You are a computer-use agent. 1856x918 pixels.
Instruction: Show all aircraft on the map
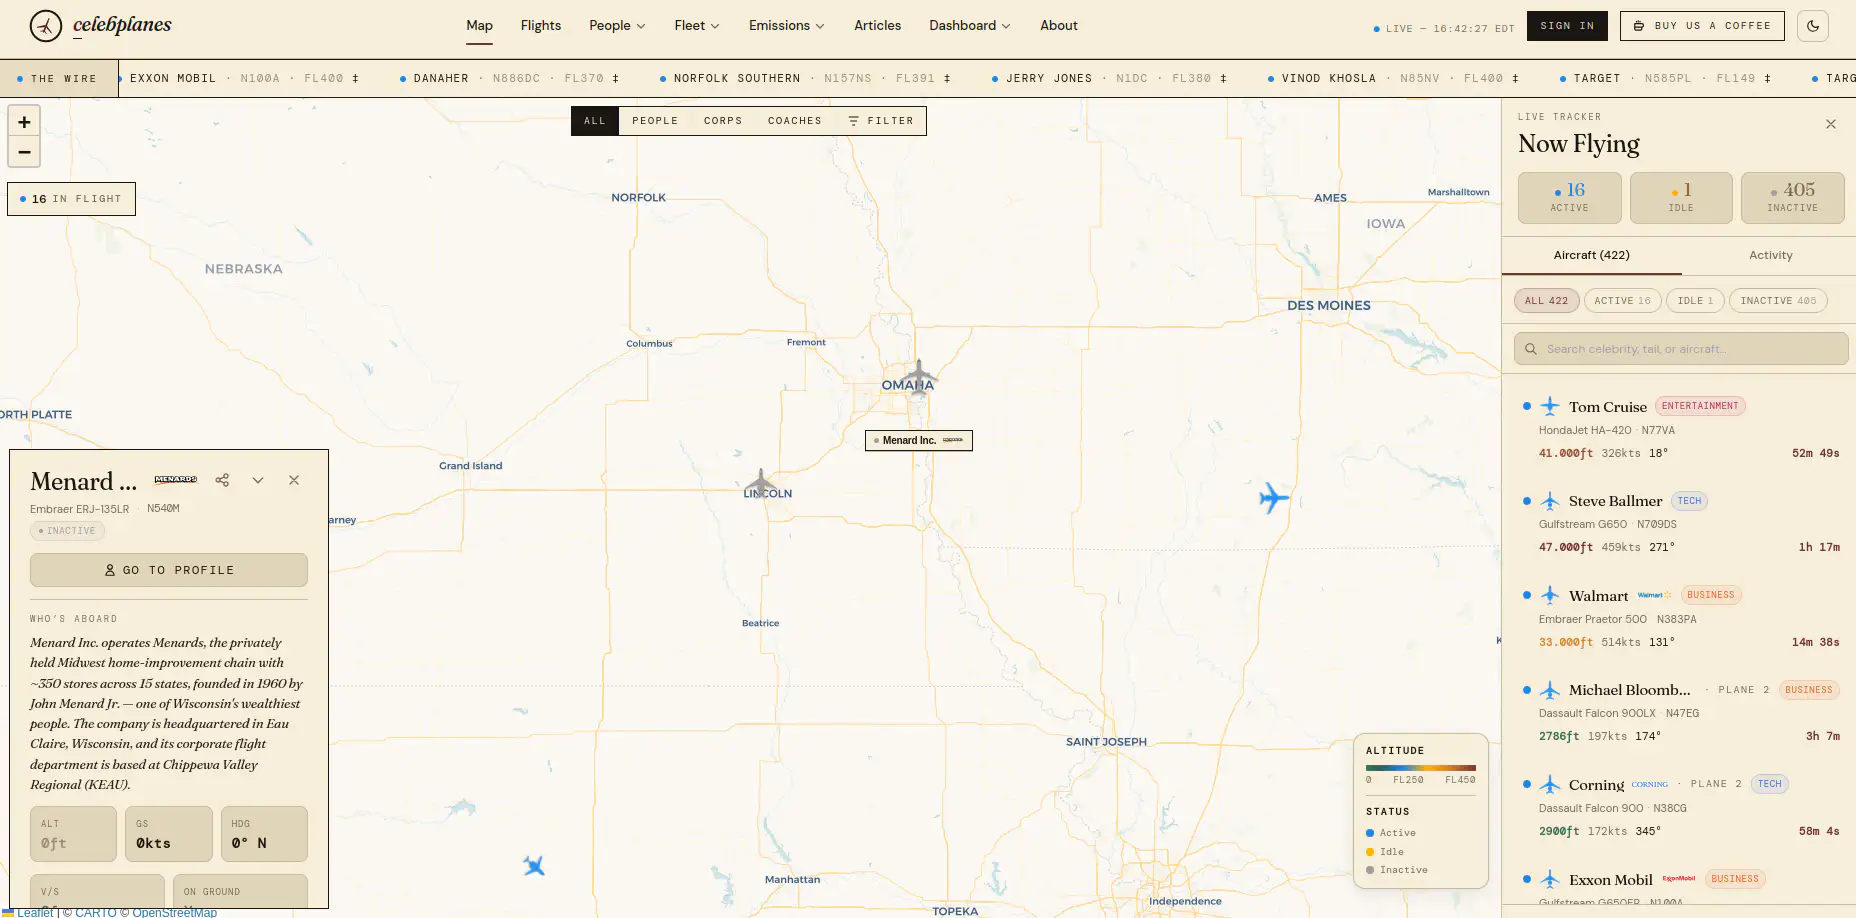tap(595, 121)
